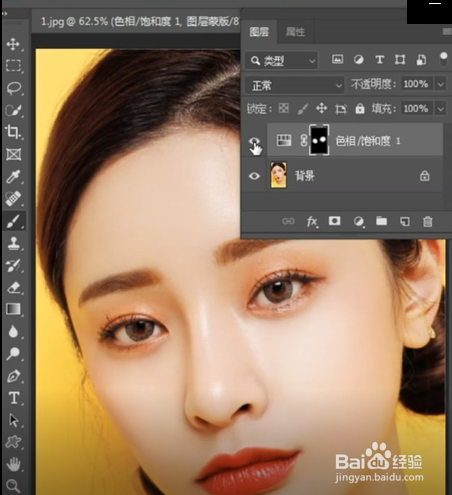Add a layer mask

335,221
